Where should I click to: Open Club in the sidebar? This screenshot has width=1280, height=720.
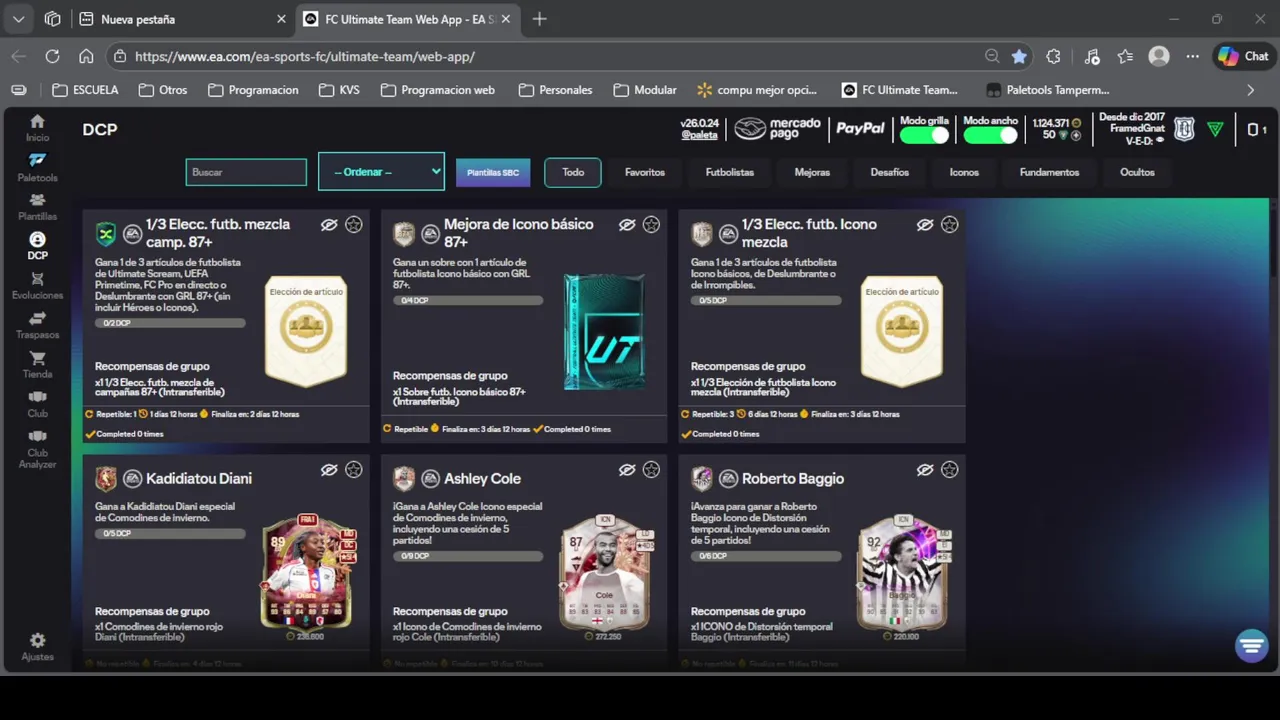(x=37, y=403)
